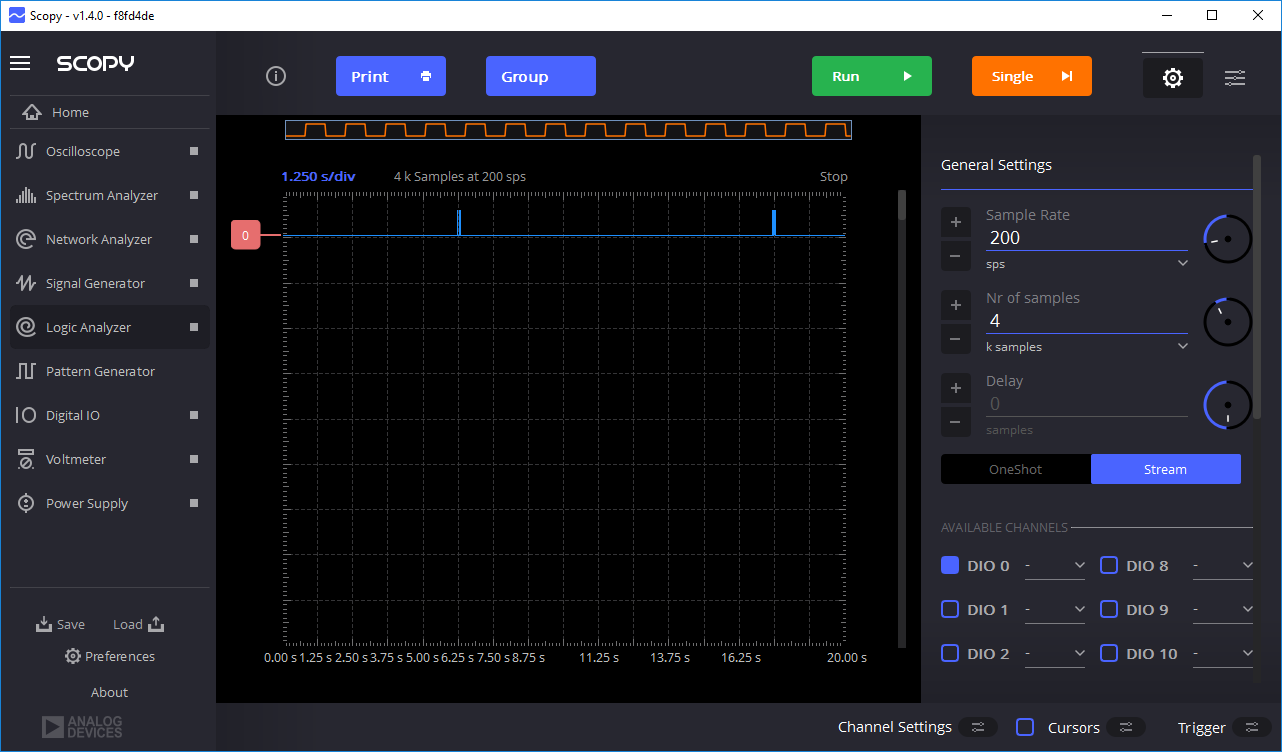Screen dimensions: 1282x752
Task: Click the Preferences gear icon
Action: pyautogui.click(x=73, y=656)
